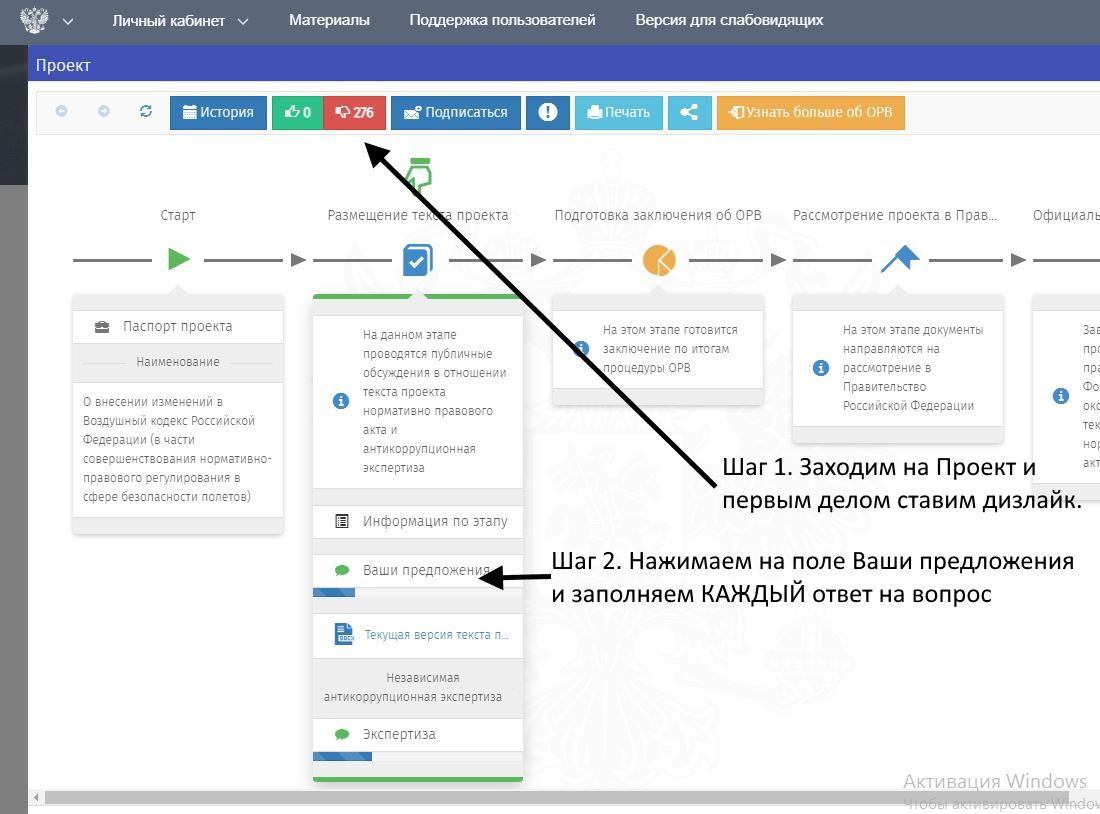Select the orange pie chart stage icon
Viewport: 1100px width, 814px height.
659,260
